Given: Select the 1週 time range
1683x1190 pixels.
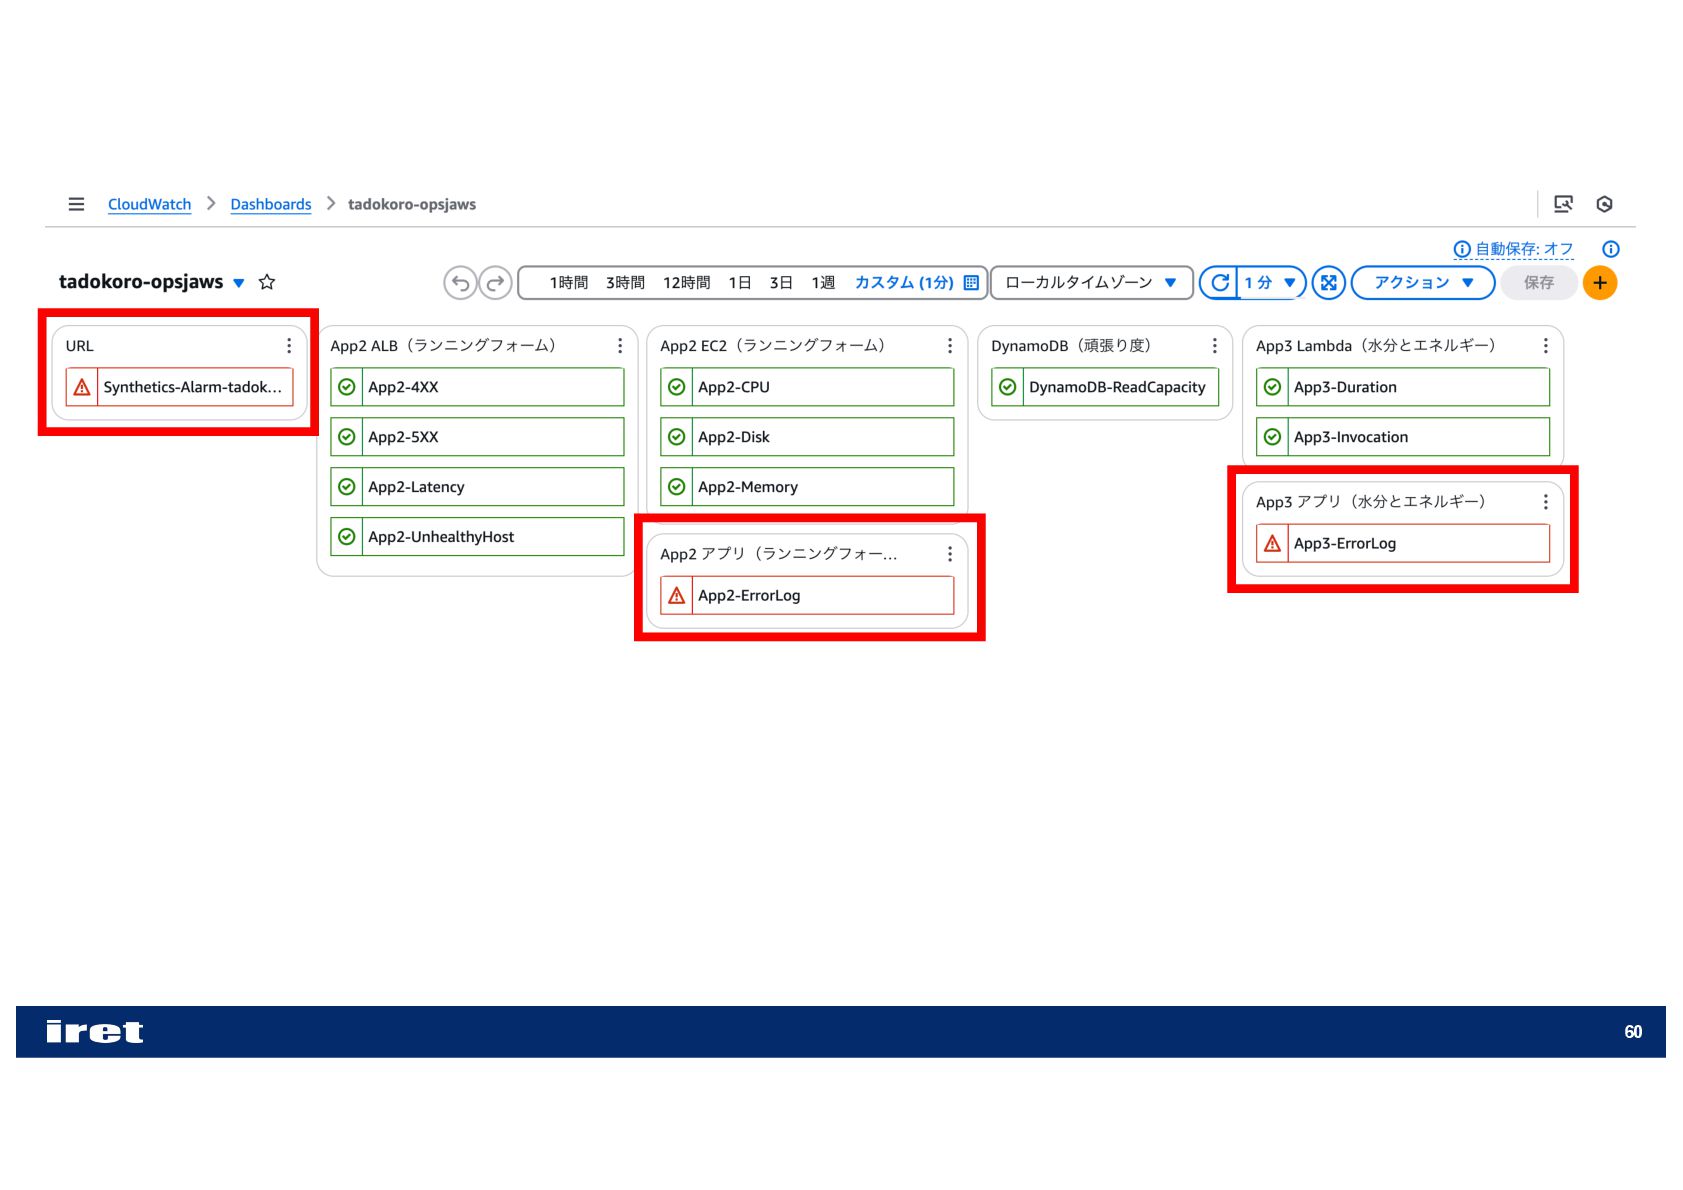Looking at the screenshot, I should (x=823, y=283).
